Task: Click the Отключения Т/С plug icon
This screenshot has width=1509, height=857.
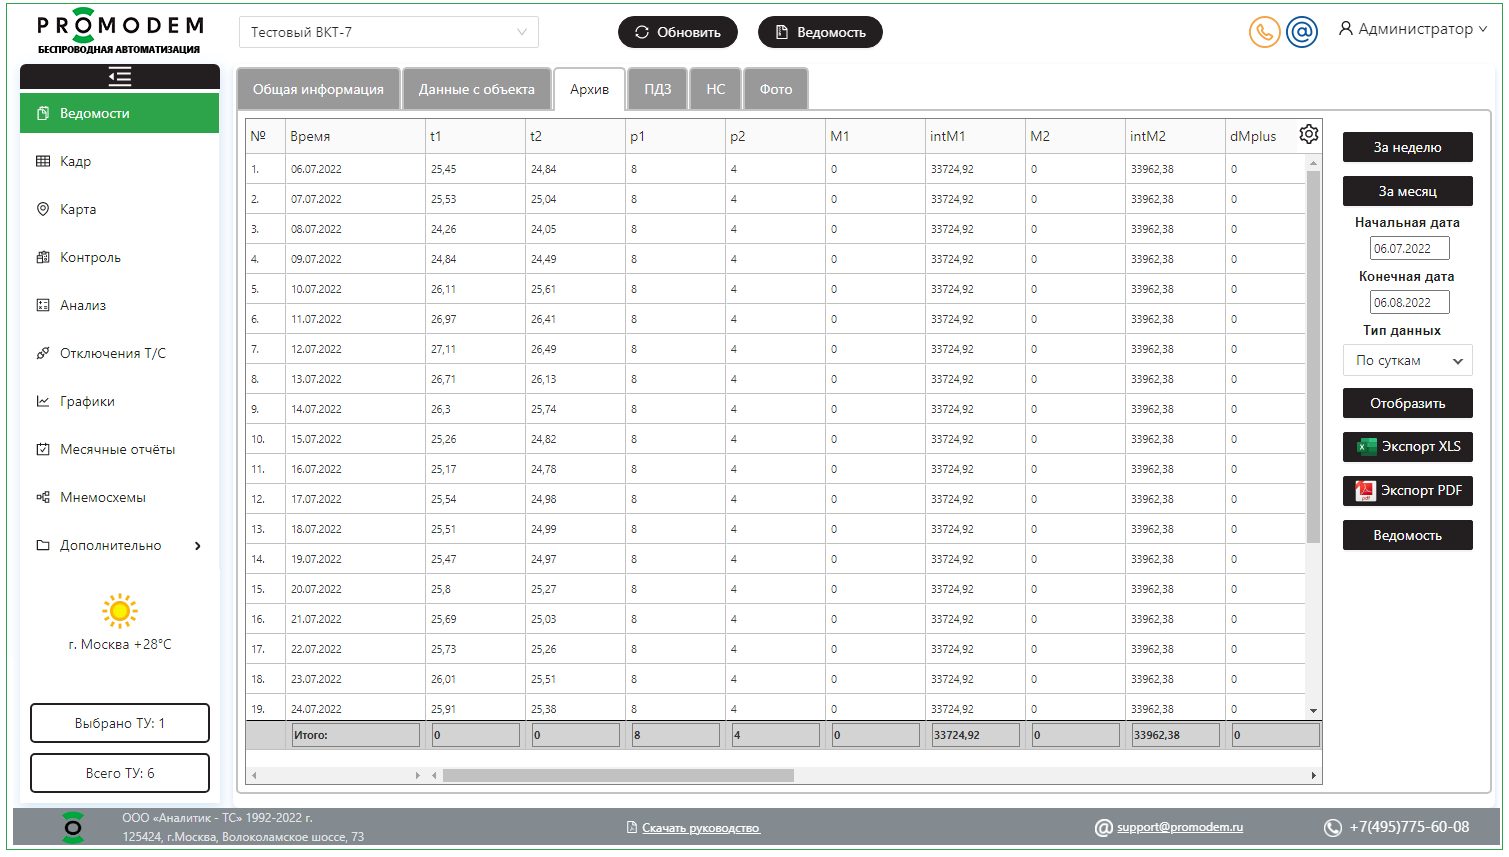Action: [43, 353]
